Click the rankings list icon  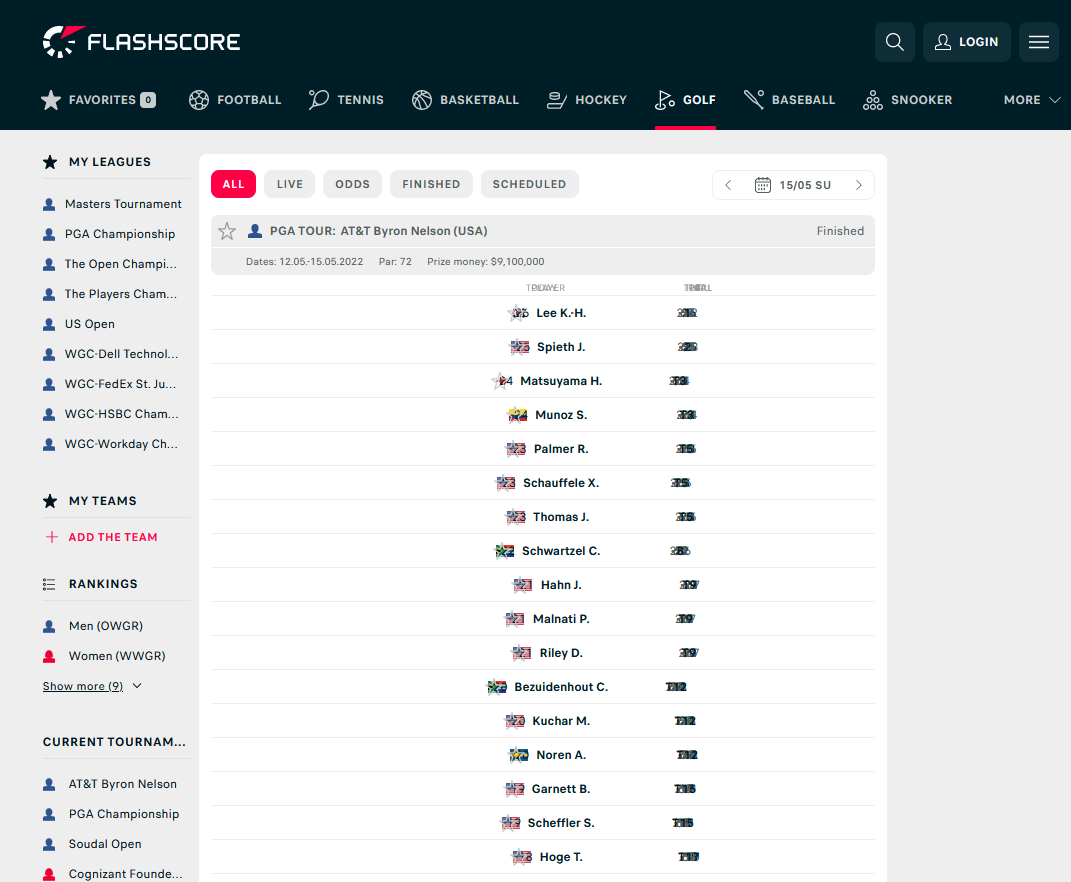pos(49,584)
